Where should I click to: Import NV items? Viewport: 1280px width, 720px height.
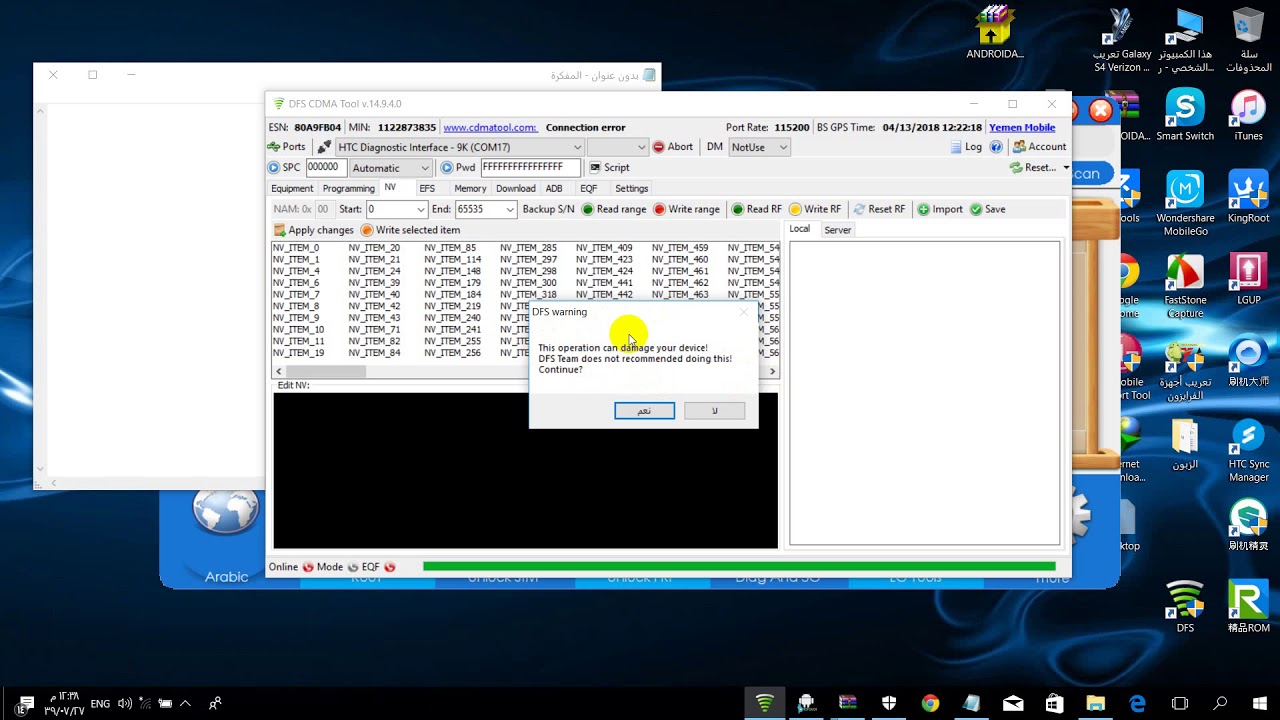(x=940, y=209)
